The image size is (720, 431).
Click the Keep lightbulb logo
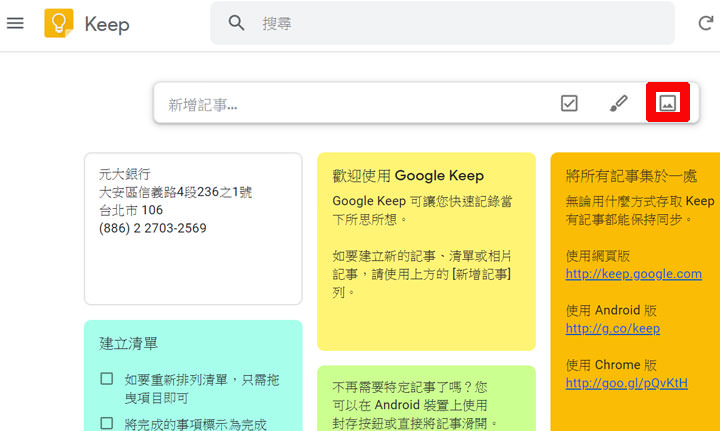point(59,23)
